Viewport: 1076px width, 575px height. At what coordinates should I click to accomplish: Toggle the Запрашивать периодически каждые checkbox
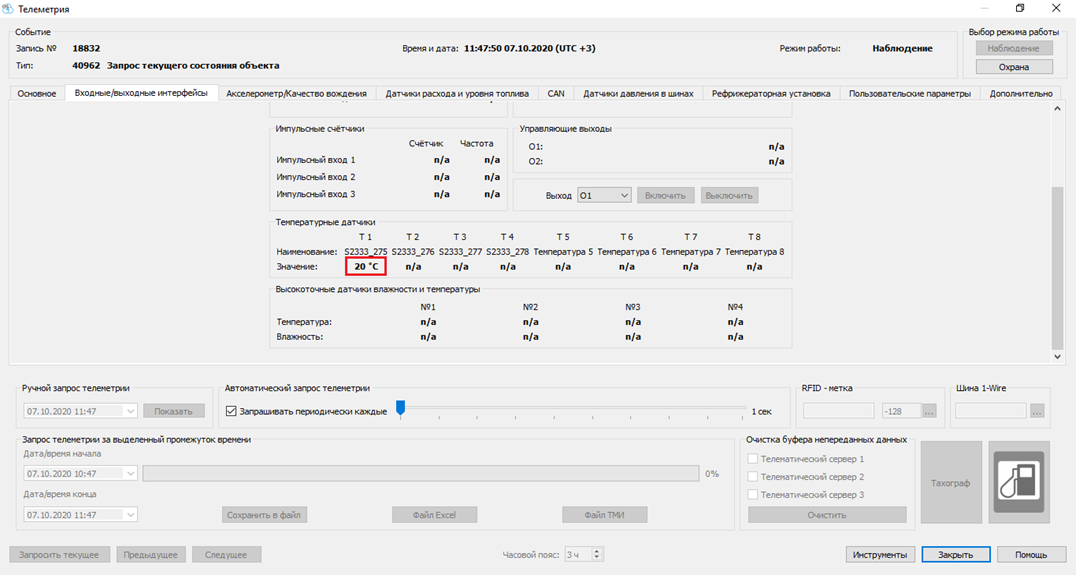[x=232, y=411]
